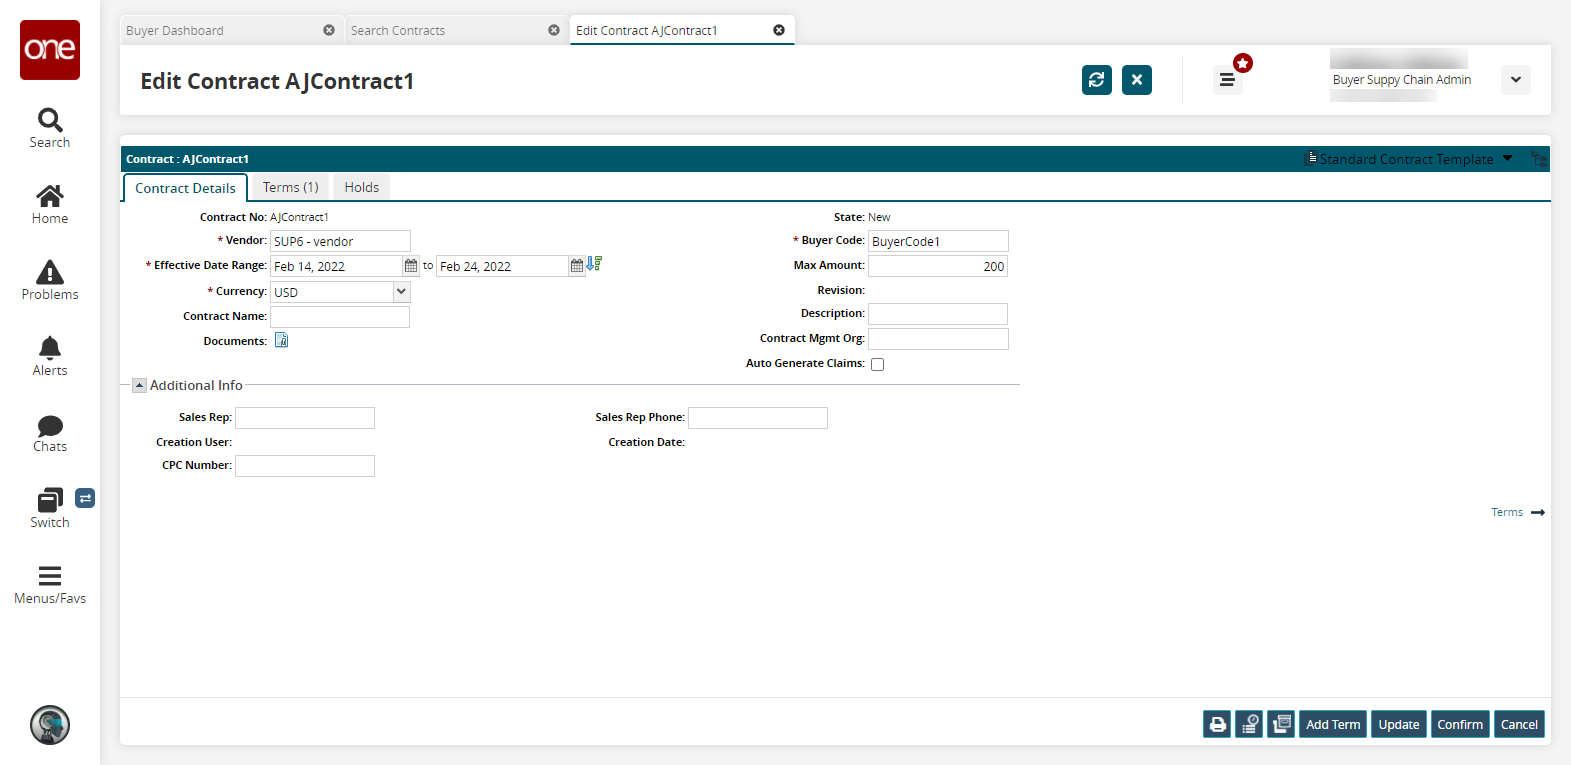
Task: Click the Max Amount field
Action: coord(938,266)
